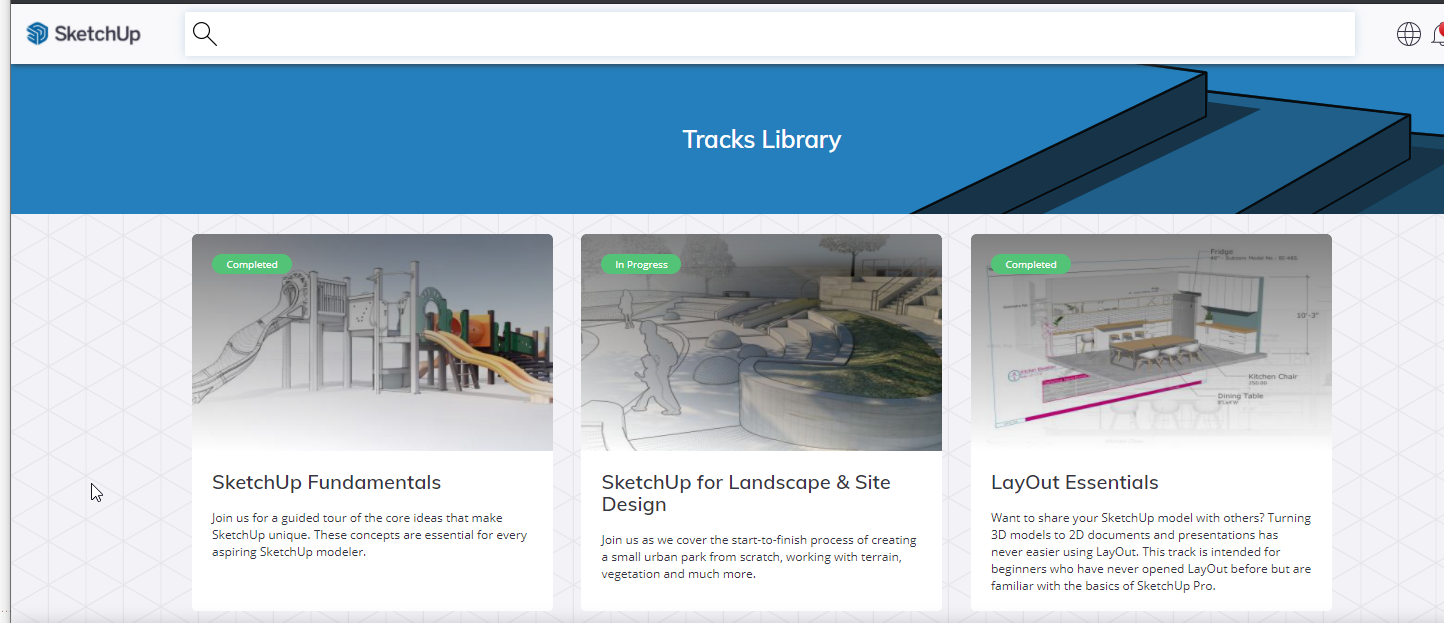Open the Landscape & Site Design thumbnail

click(761, 342)
